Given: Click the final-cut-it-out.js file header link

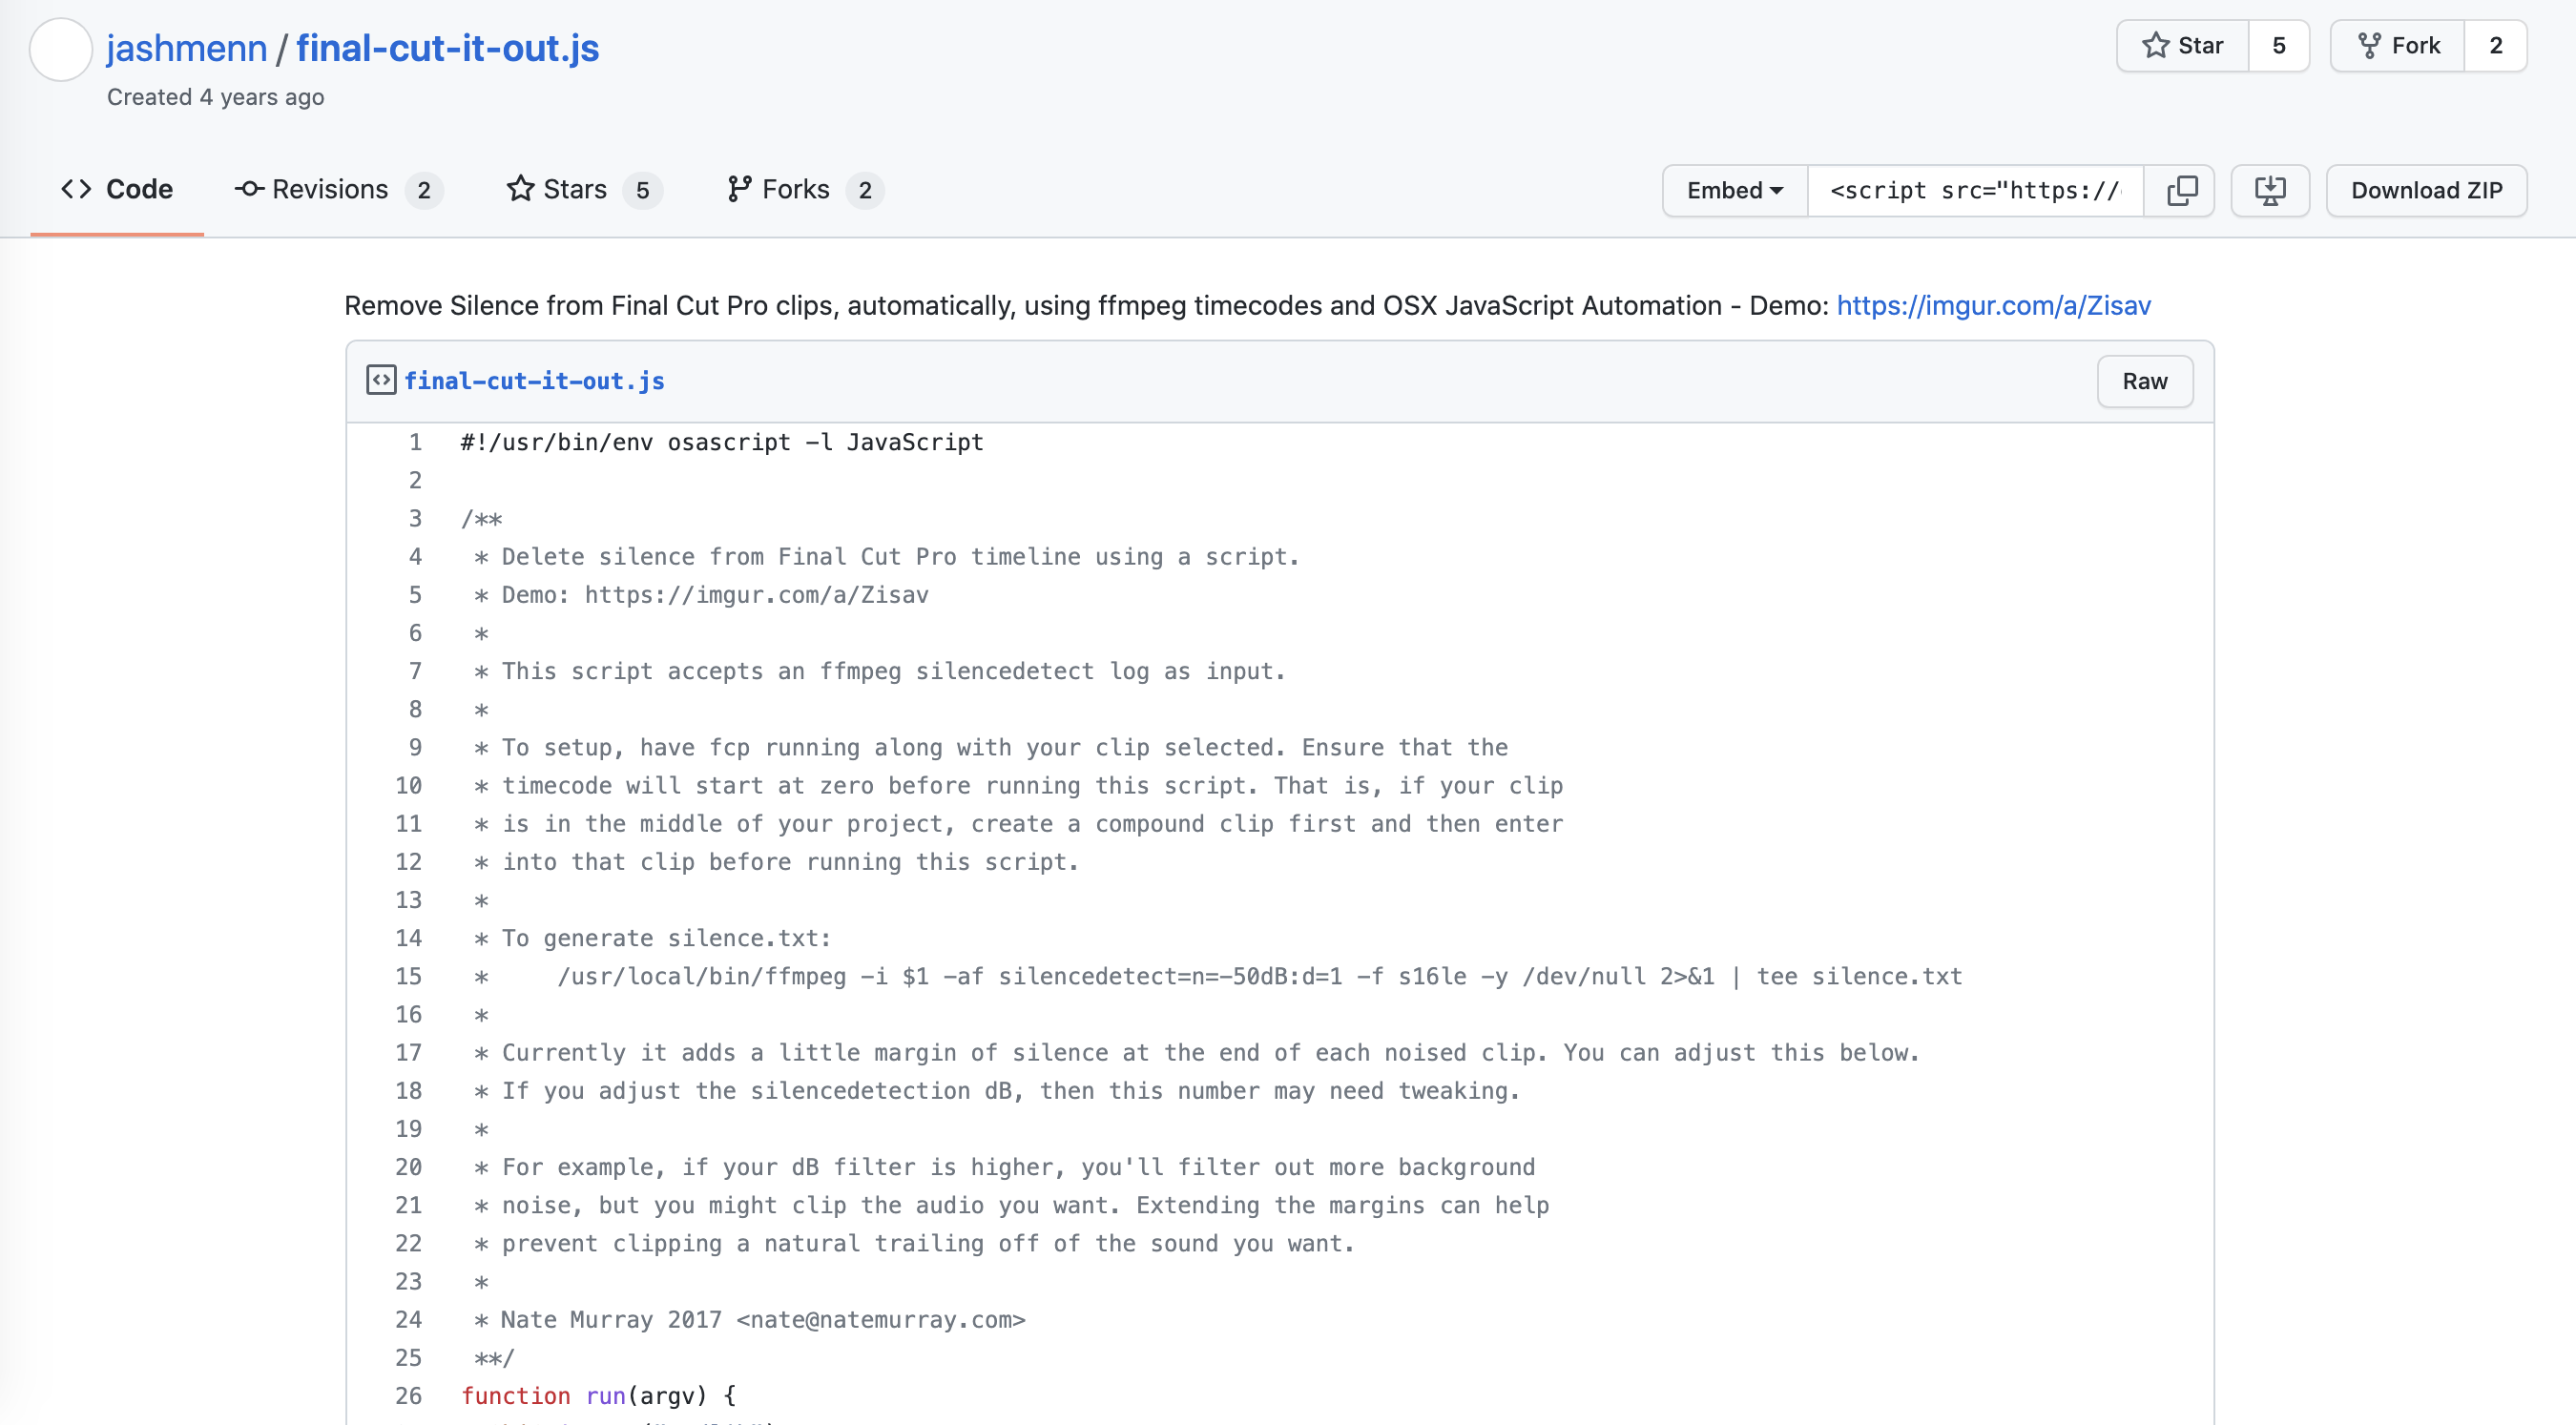Looking at the screenshot, I should point(534,381).
